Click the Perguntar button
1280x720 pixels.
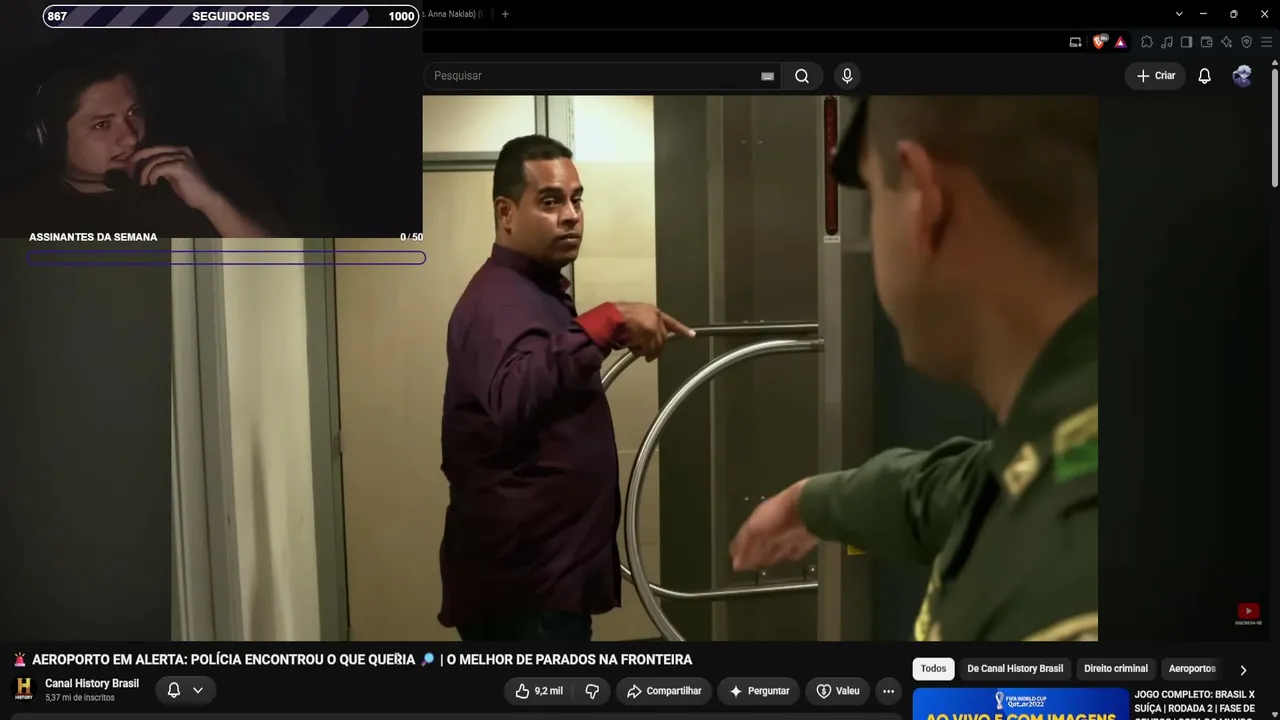(x=759, y=691)
